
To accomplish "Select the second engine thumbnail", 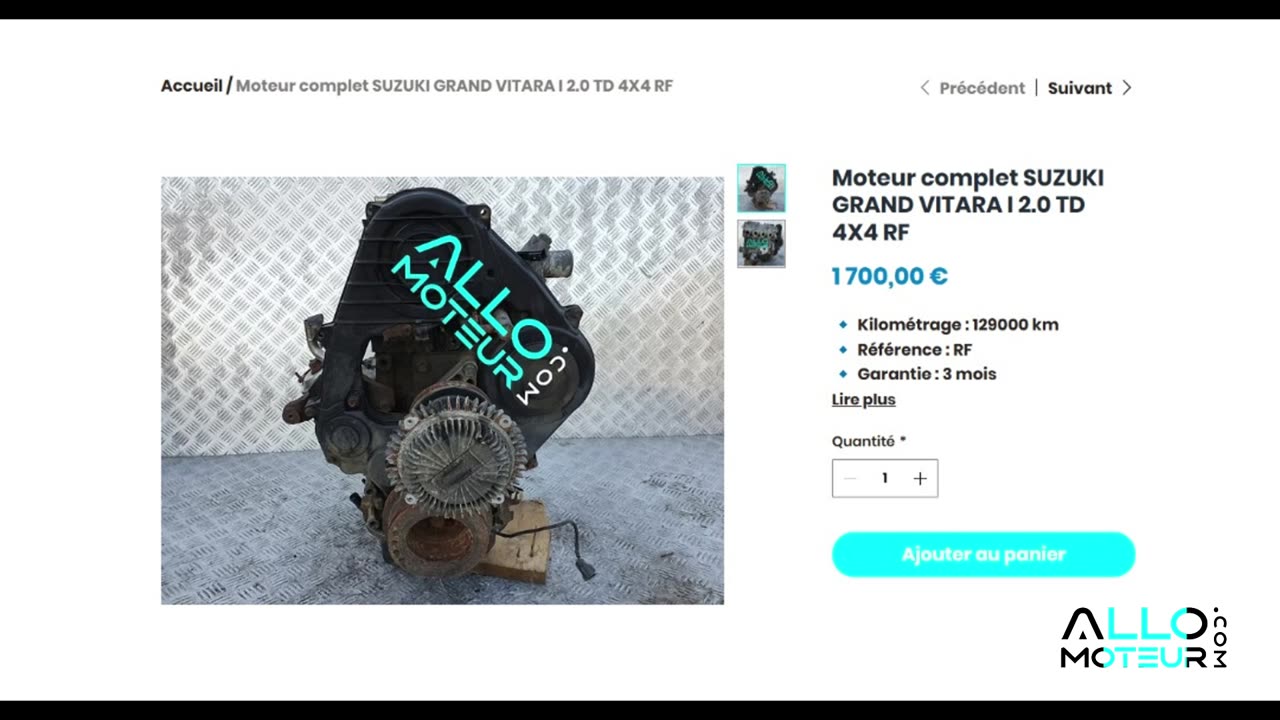I will click(x=761, y=244).
